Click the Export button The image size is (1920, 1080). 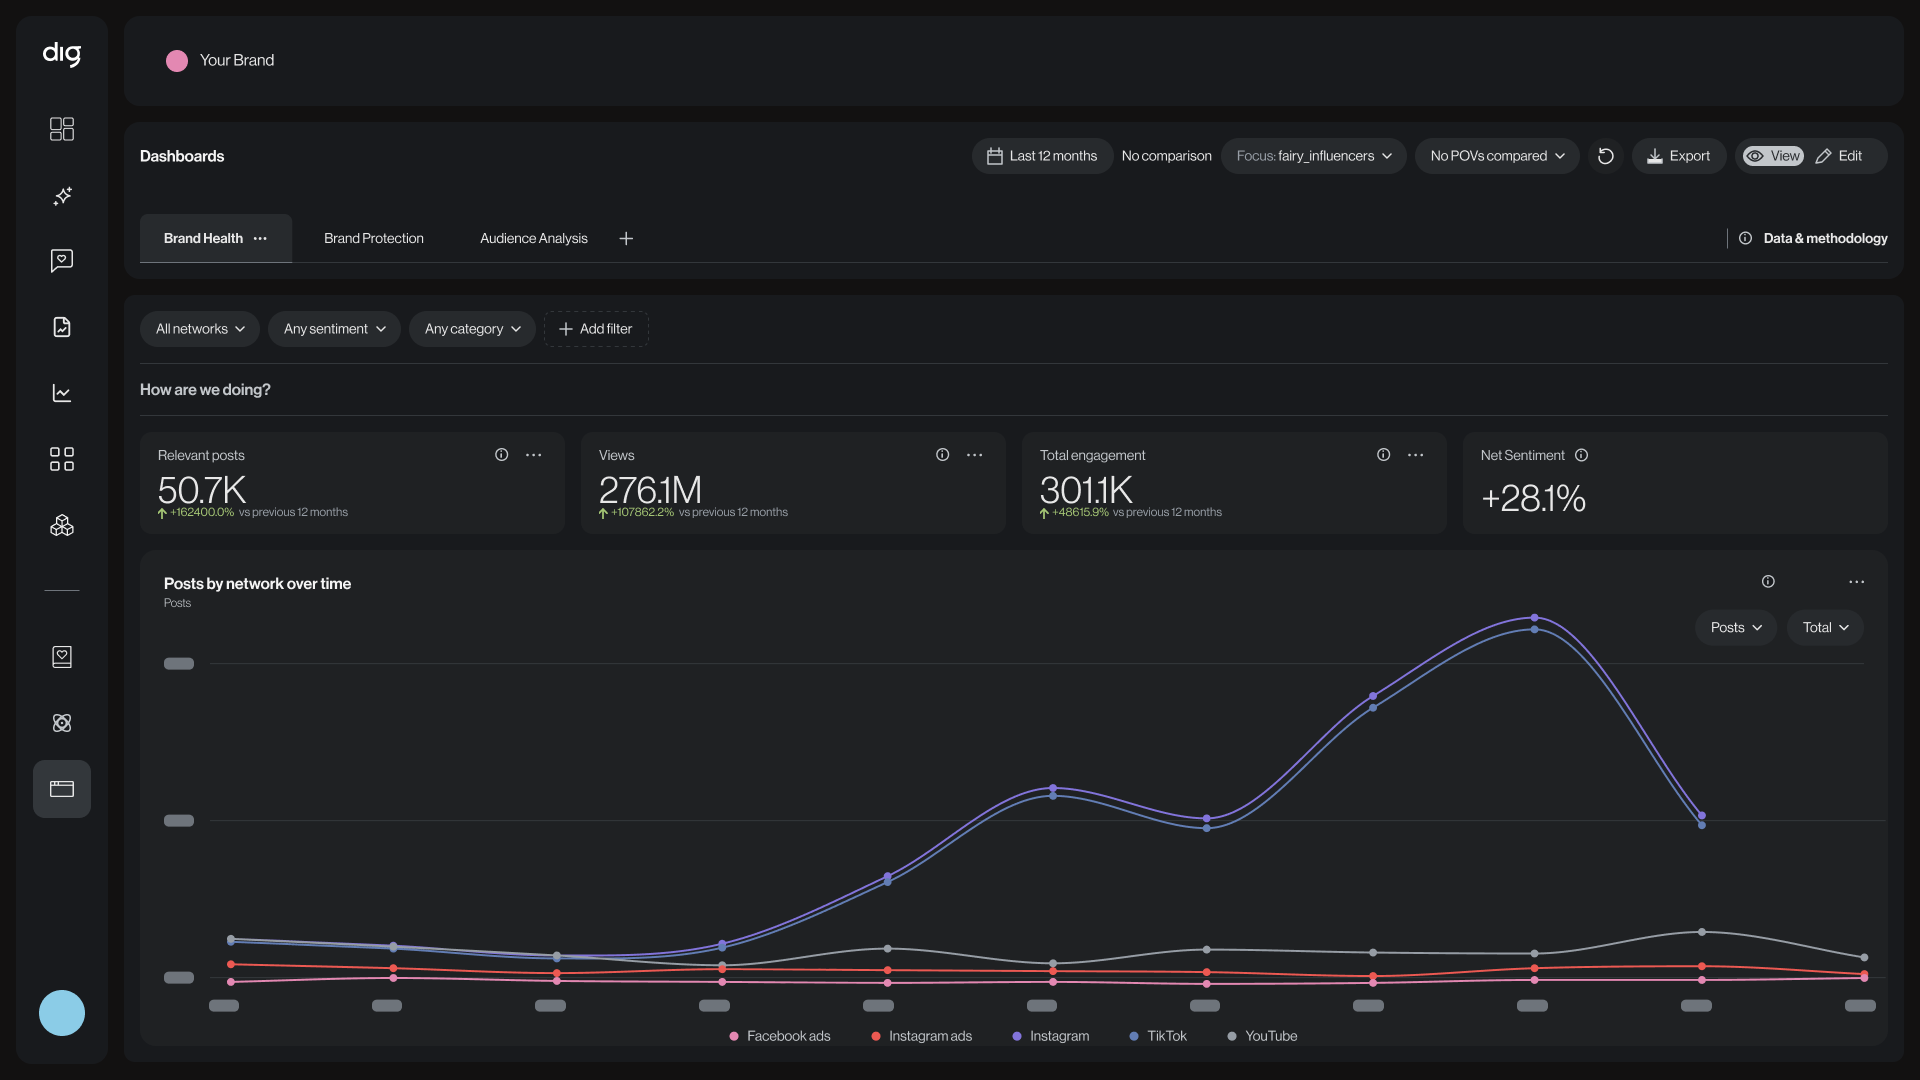tap(1679, 156)
